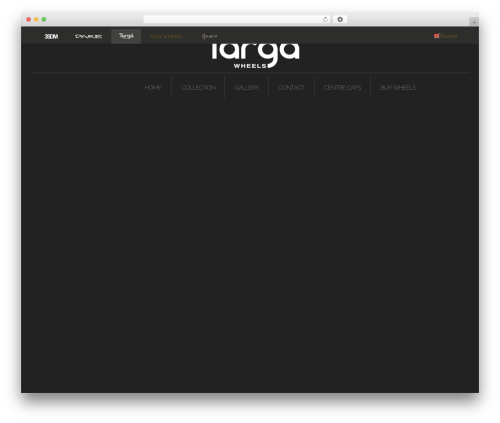Open the Dare brand logo tab

pos(88,36)
